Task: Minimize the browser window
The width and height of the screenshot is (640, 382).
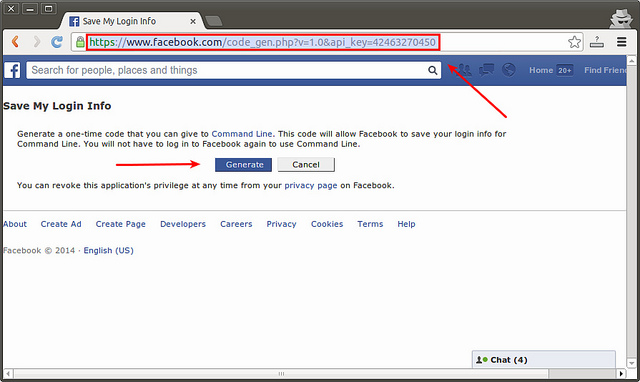Action: point(30,8)
